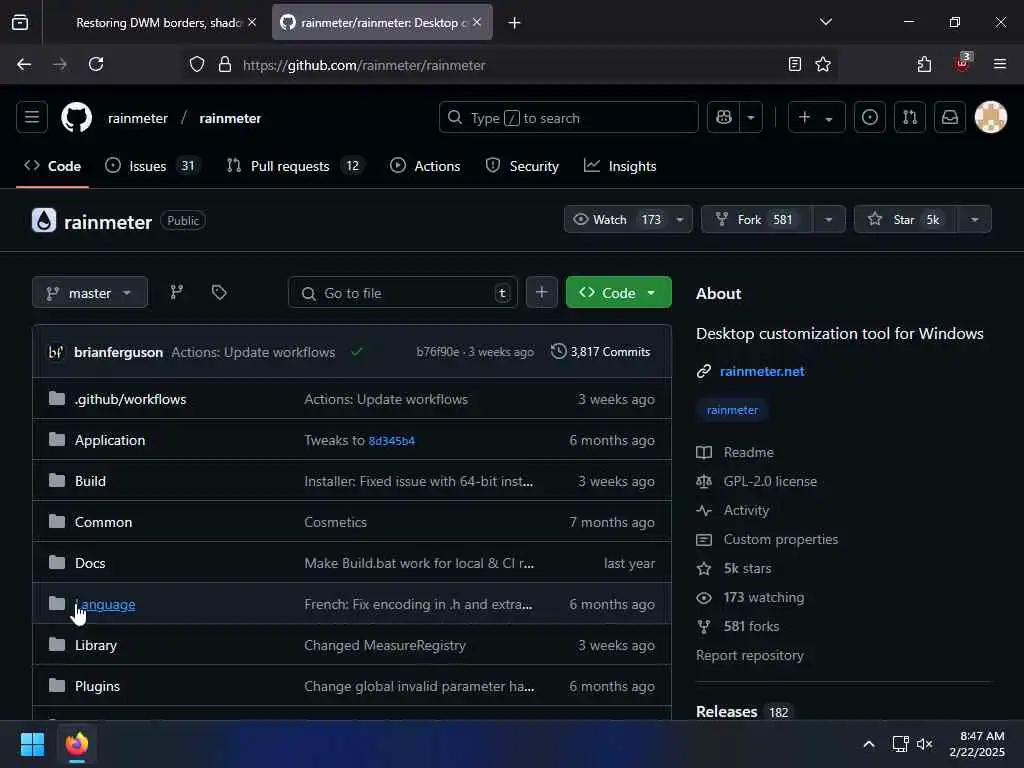Toggle Firefox reader view

point(795,64)
